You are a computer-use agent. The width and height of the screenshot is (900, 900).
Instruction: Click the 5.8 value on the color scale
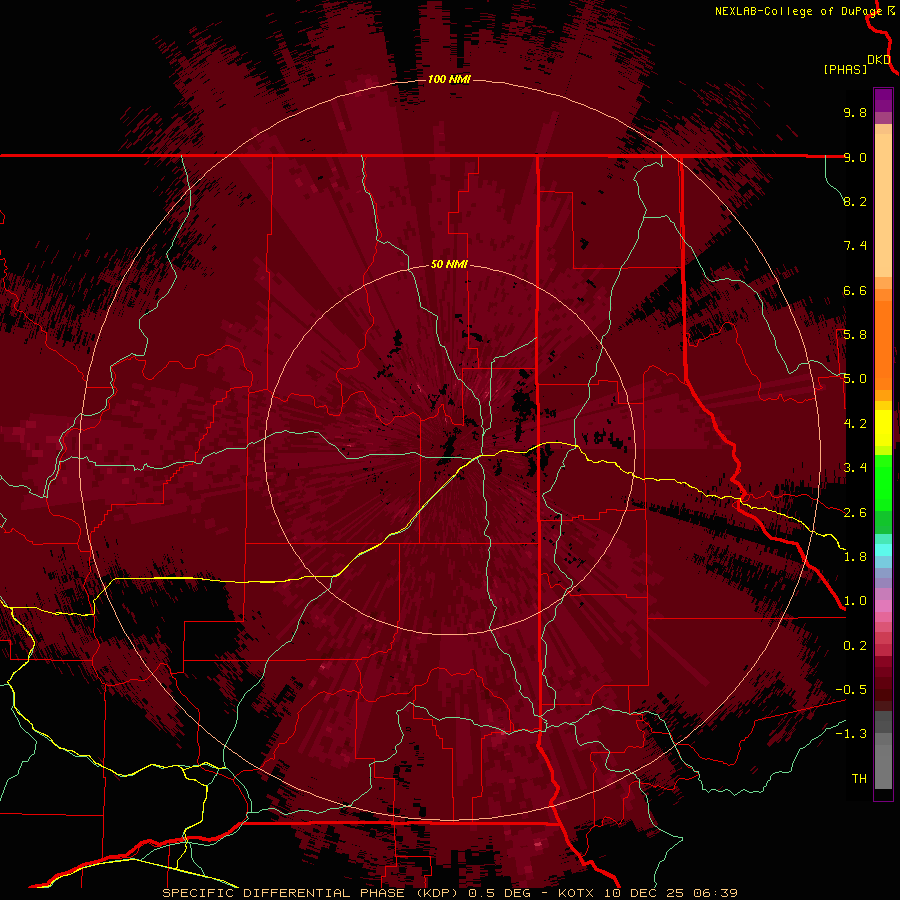(x=855, y=335)
